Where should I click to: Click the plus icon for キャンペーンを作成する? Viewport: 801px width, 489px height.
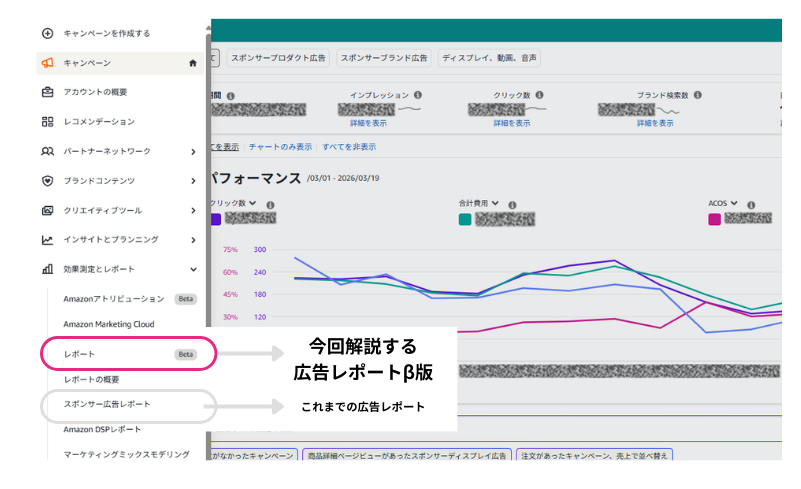[x=47, y=33]
